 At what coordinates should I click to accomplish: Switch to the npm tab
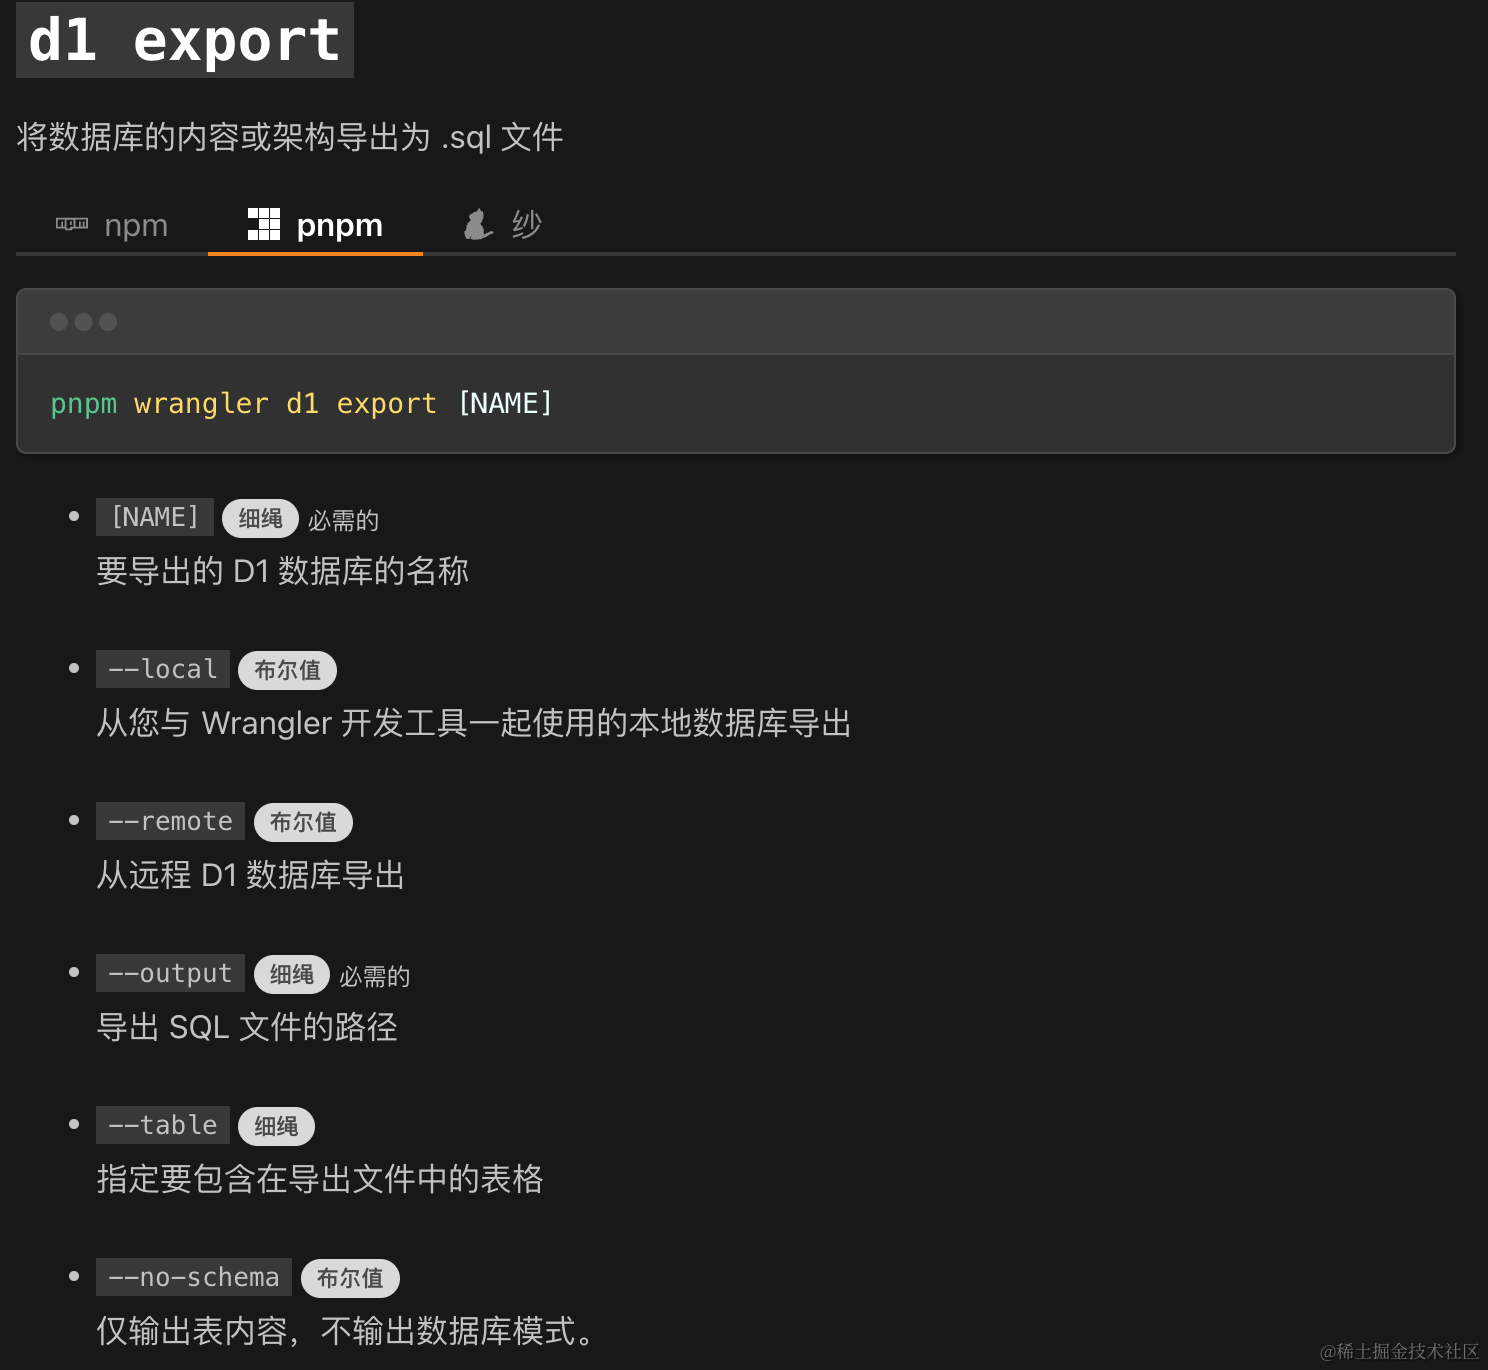click(112, 225)
